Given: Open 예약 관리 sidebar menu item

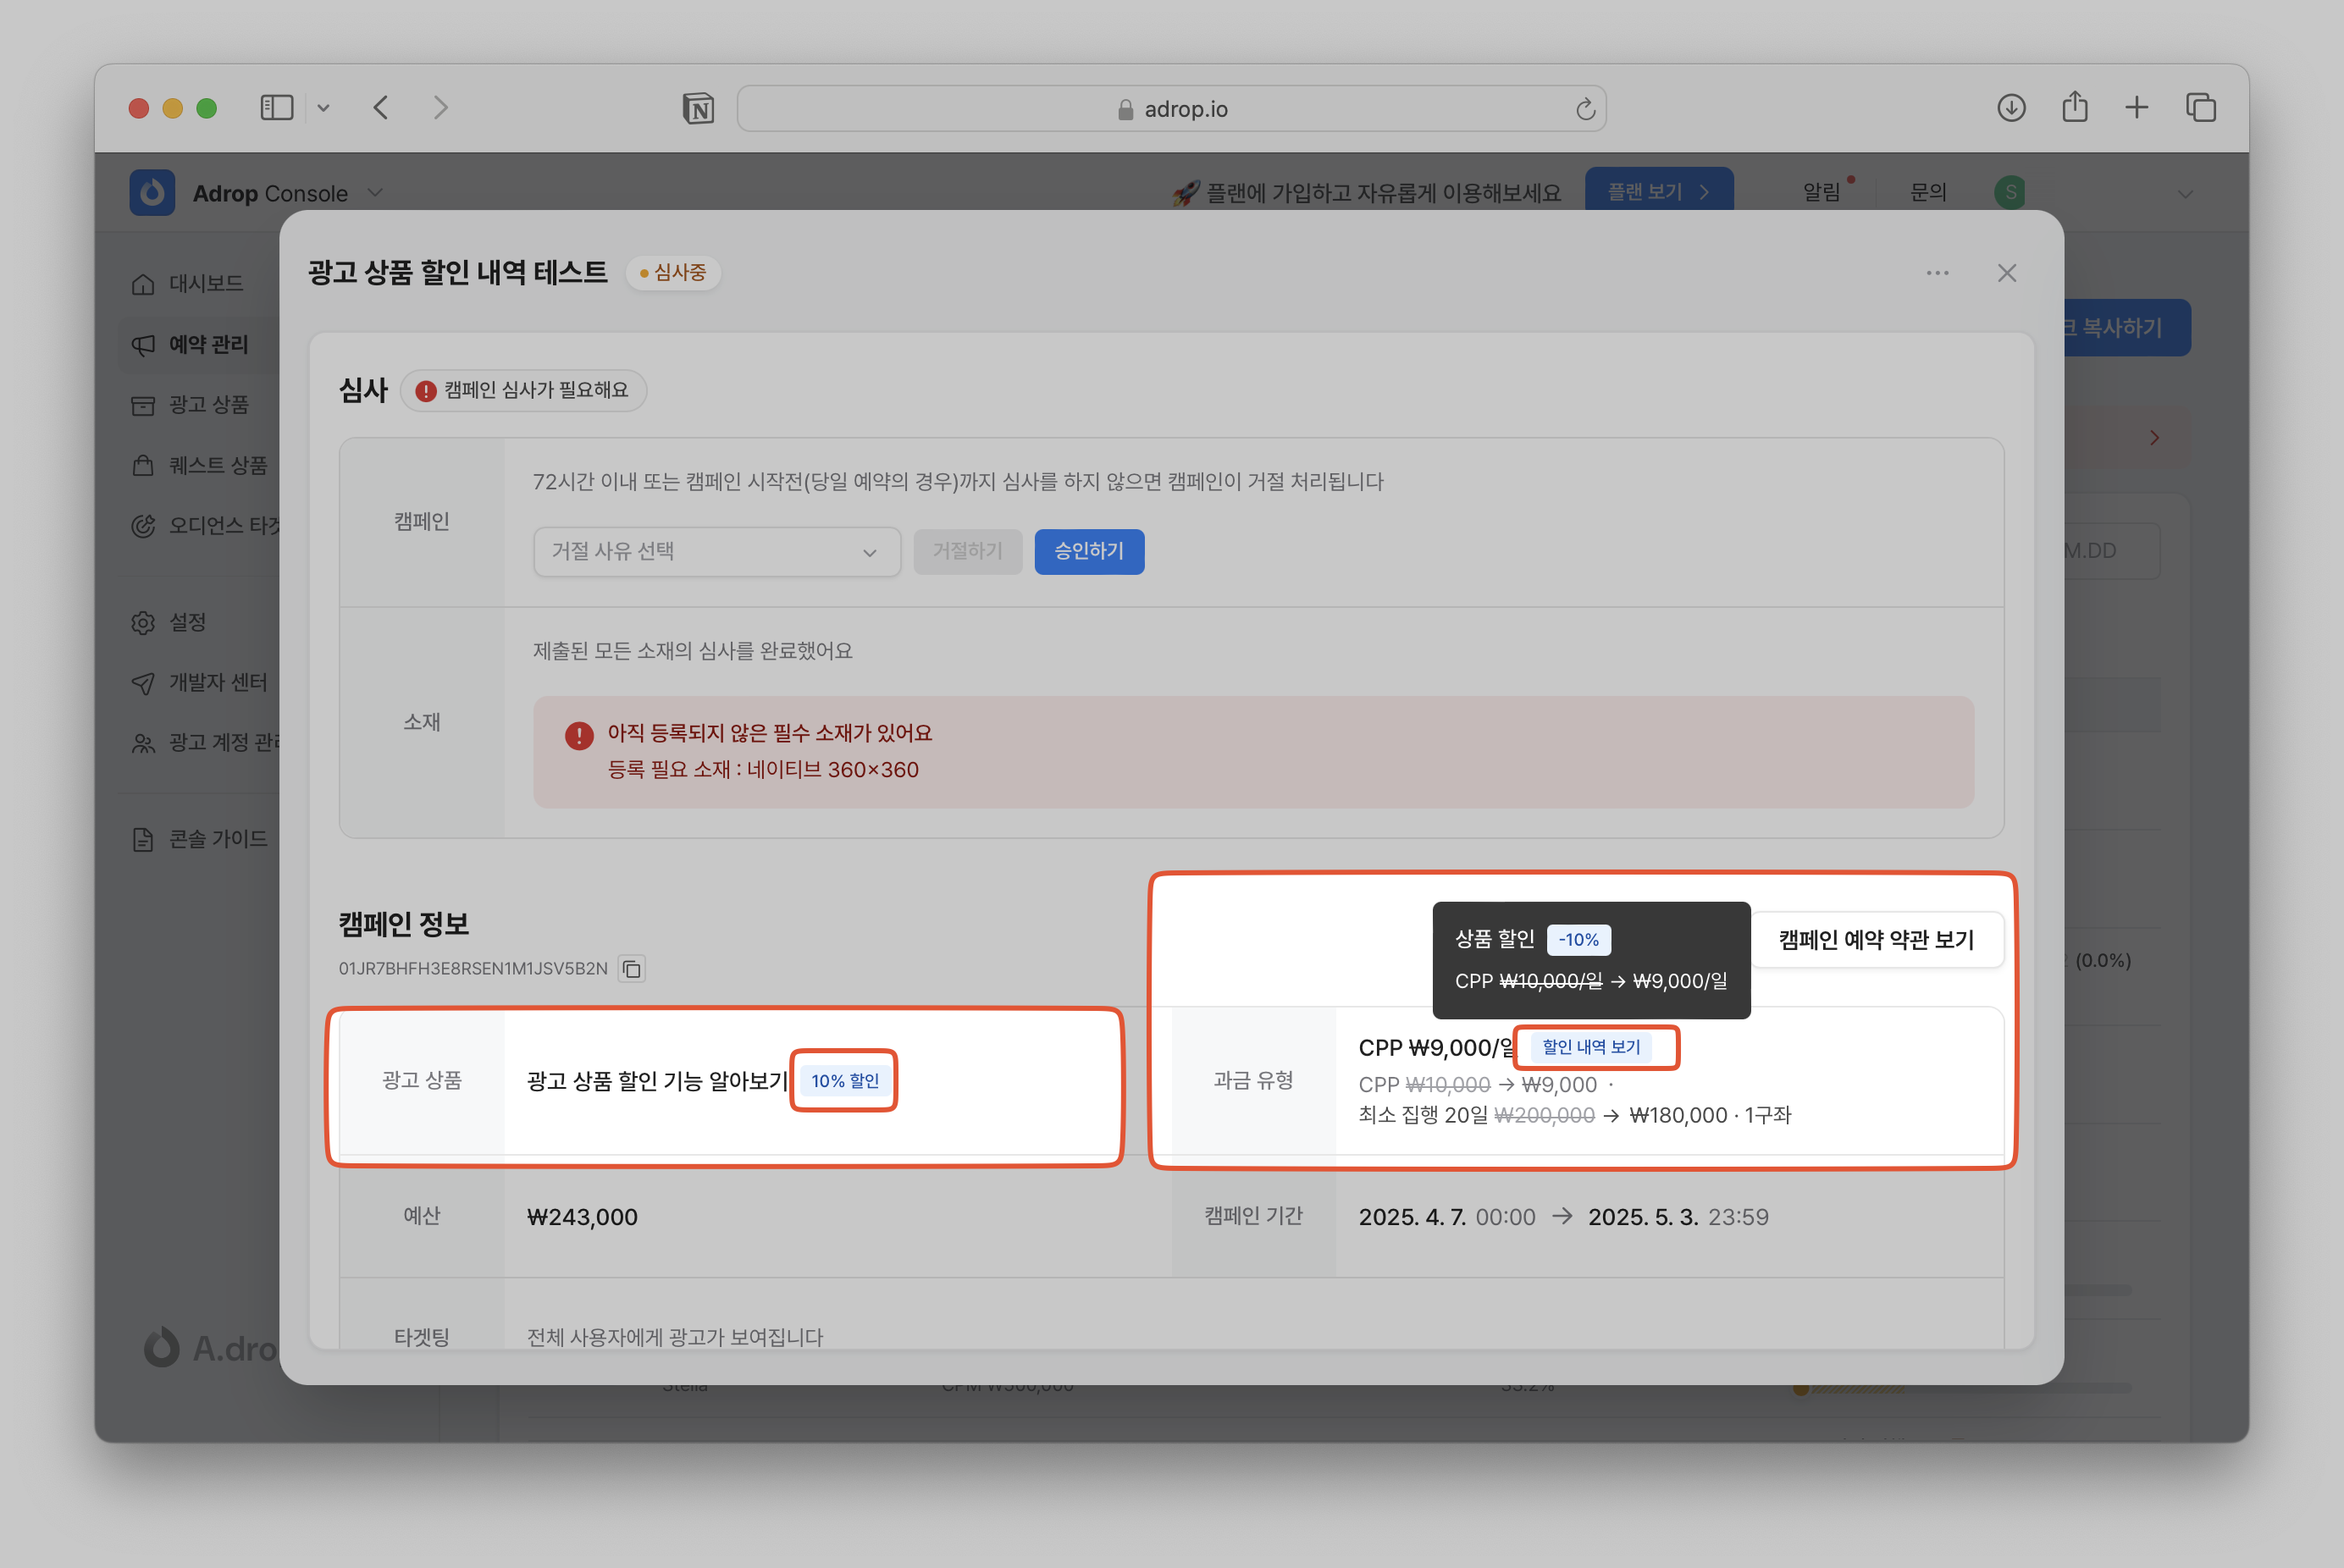Looking at the screenshot, I should [x=207, y=344].
